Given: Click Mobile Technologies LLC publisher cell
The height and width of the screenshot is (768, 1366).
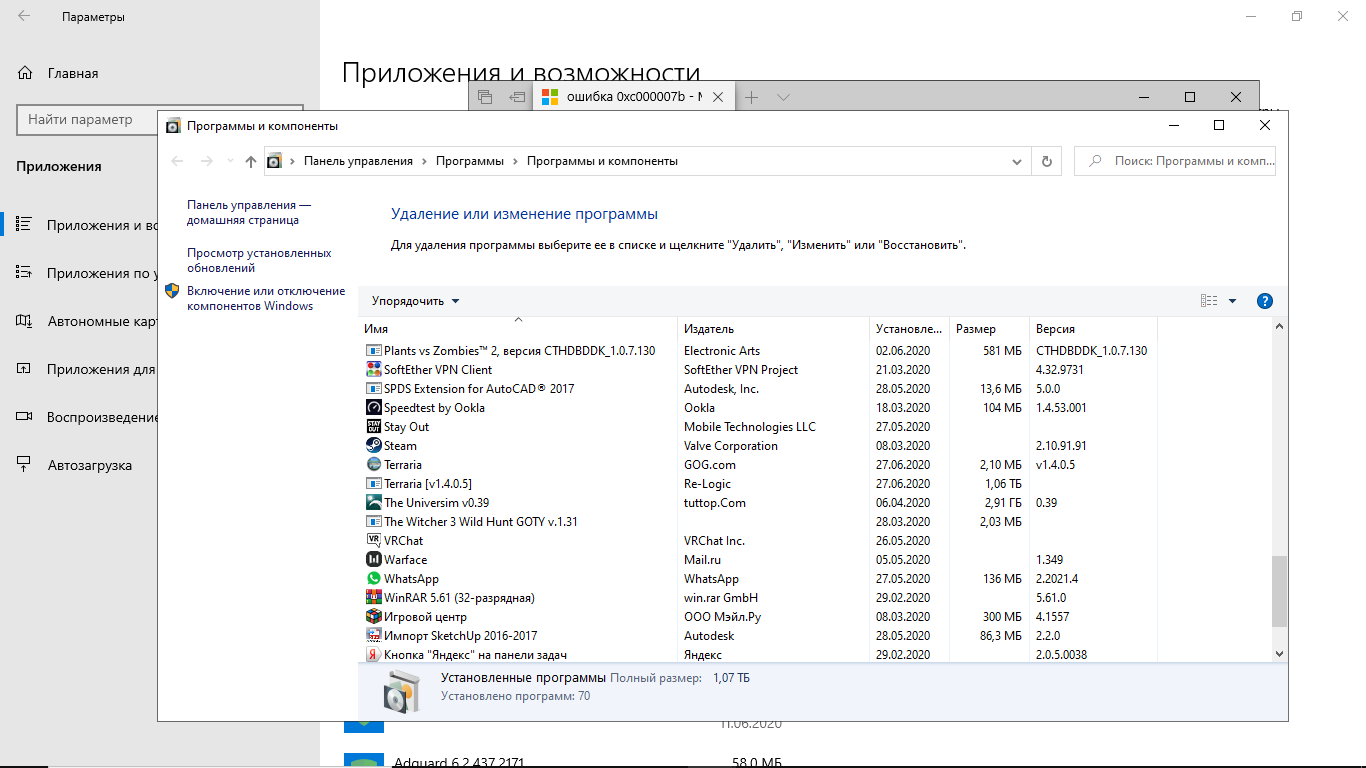Looking at the screenshot, I should point(750,427).
